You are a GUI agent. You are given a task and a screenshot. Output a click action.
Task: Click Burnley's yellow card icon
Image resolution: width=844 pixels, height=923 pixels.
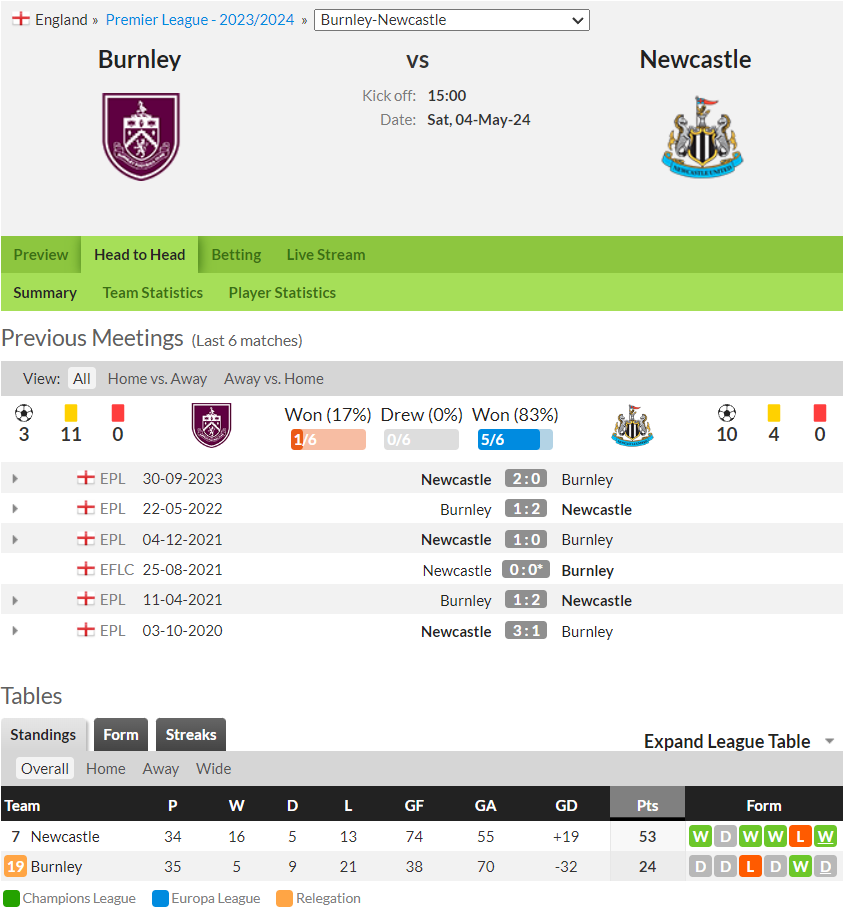71,413
